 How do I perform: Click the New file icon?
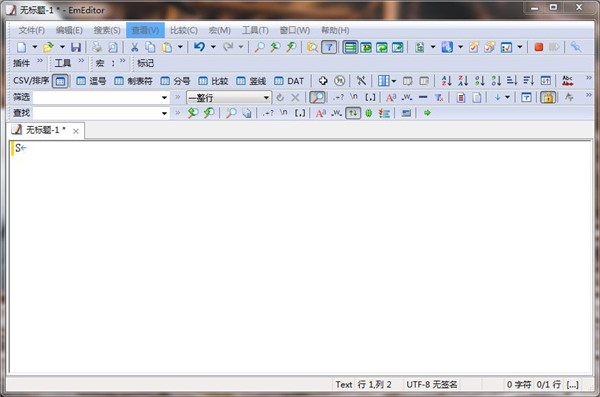[x=22, y=47]
